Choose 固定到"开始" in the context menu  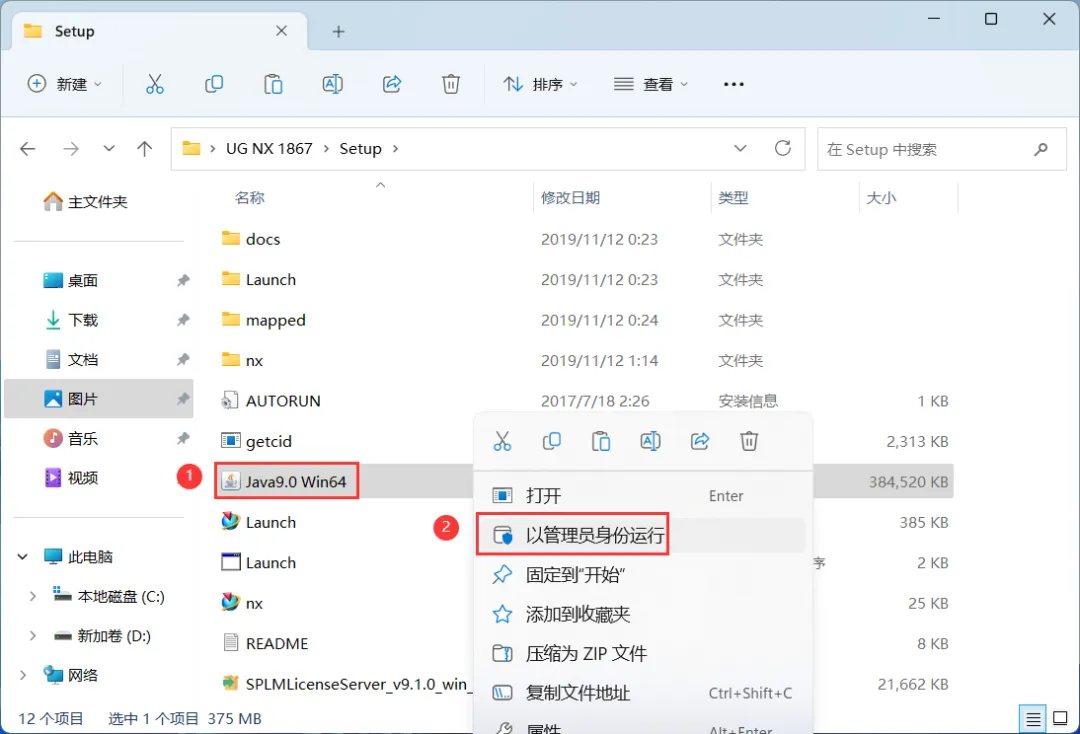[x=643, y=574]
